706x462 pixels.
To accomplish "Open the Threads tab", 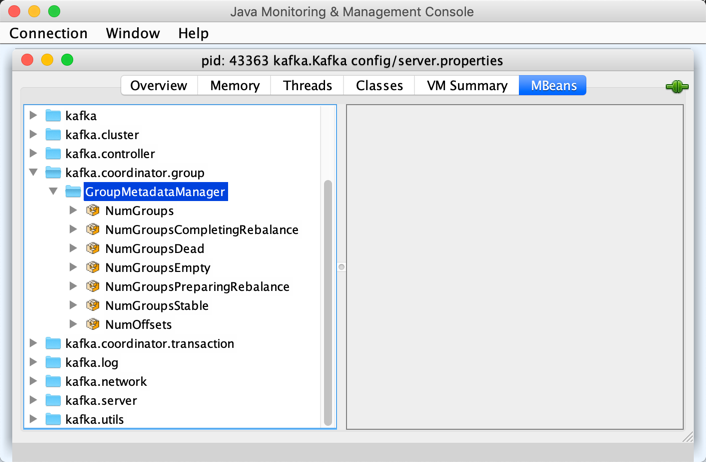I will pyautogui.click(x=307, y=86).
